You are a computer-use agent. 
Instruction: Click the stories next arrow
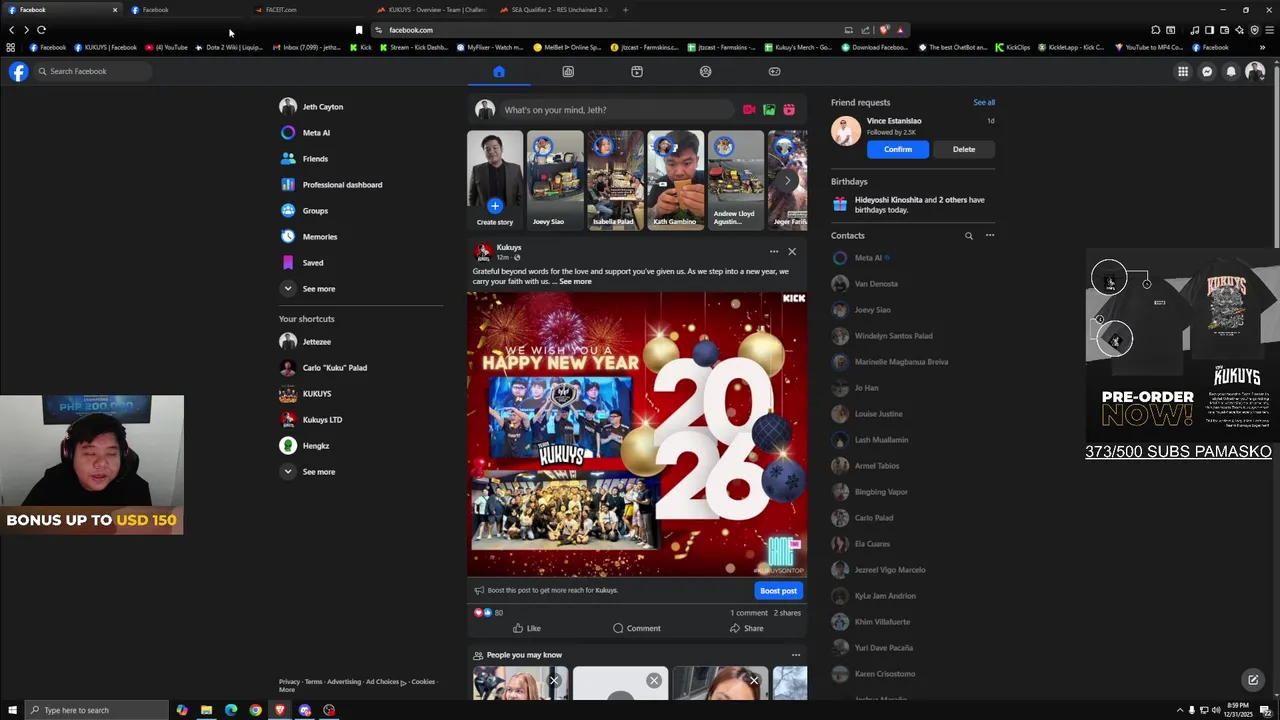tap(789, 181)
